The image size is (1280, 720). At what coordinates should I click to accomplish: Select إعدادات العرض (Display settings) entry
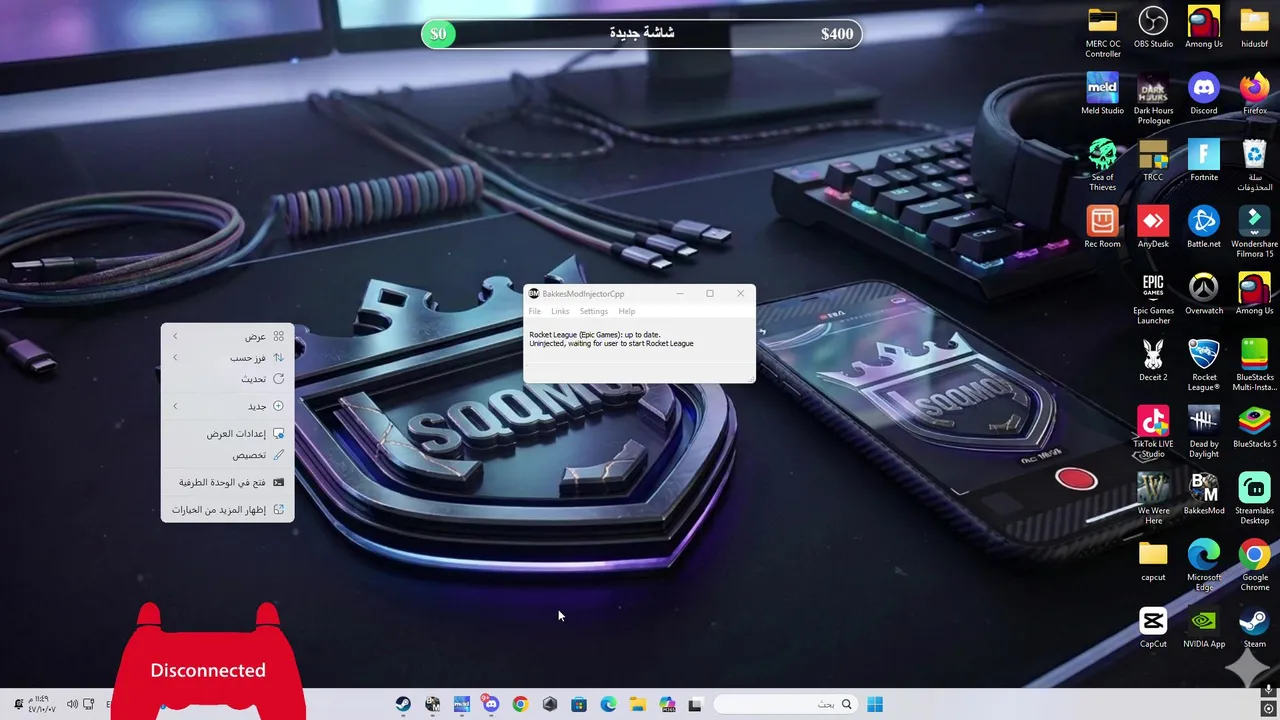[x=227, y=434]
